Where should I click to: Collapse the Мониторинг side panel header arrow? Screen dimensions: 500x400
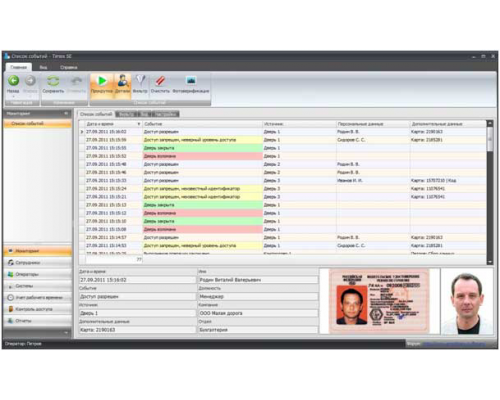click(66, 113)
